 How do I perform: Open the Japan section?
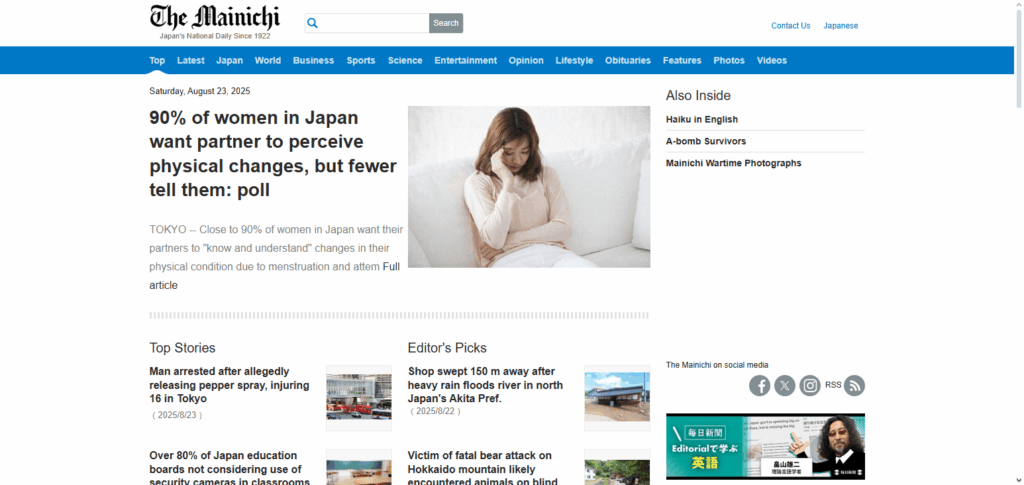pos(229,60)
